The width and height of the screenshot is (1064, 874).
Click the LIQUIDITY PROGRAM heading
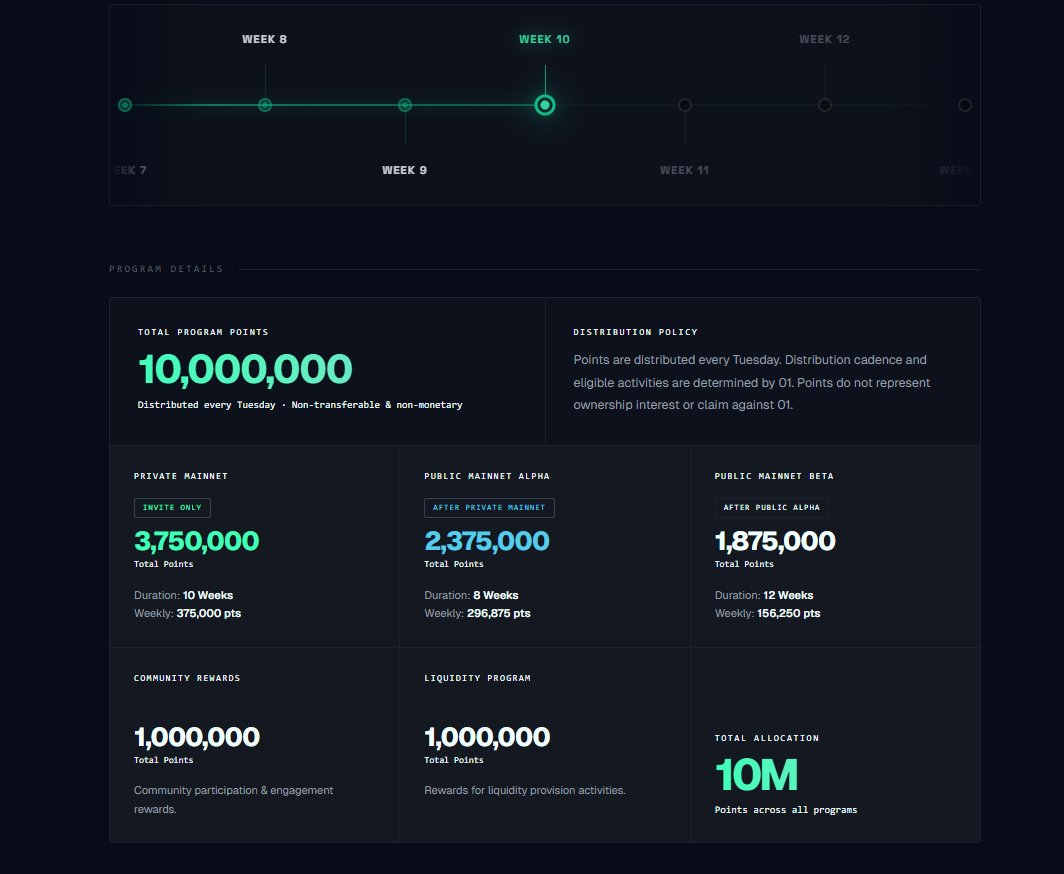tap(477, 678)
